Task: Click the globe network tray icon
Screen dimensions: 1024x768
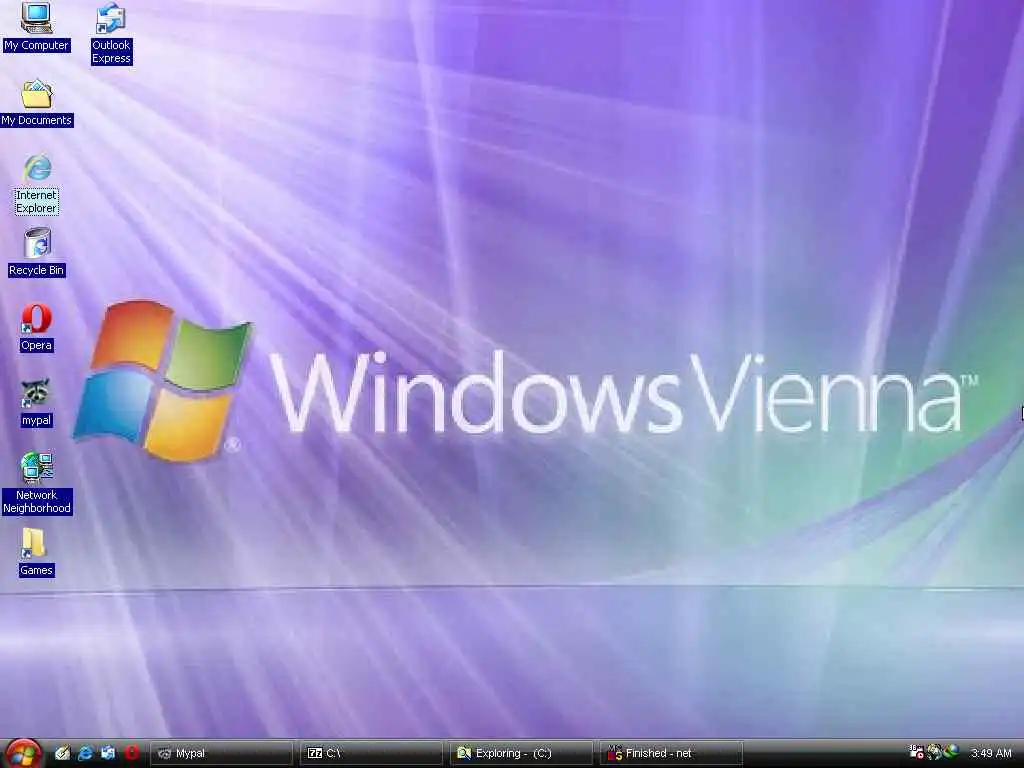Action: (x=951, y=752)
